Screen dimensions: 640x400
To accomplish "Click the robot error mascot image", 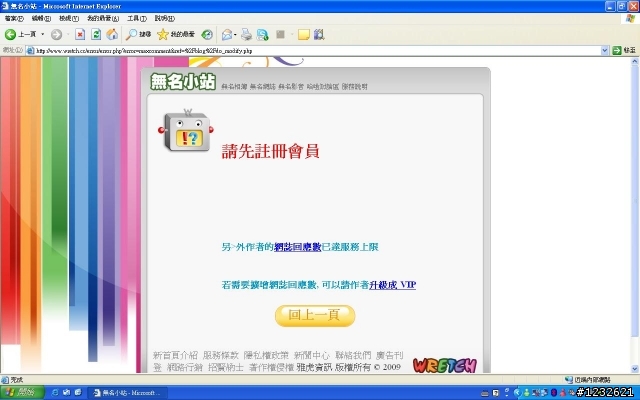I will tap(186, 131).
